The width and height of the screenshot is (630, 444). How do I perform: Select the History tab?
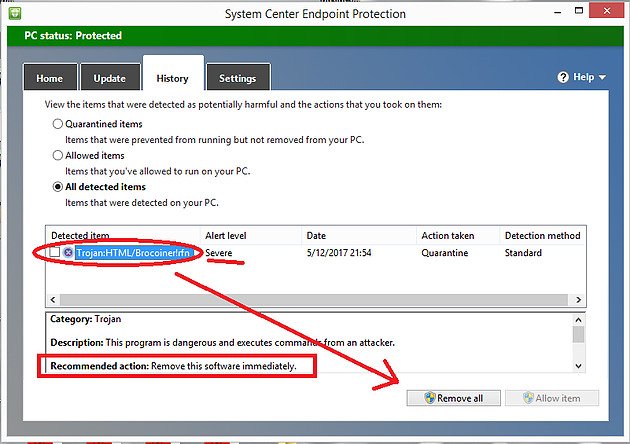(173, 74)
